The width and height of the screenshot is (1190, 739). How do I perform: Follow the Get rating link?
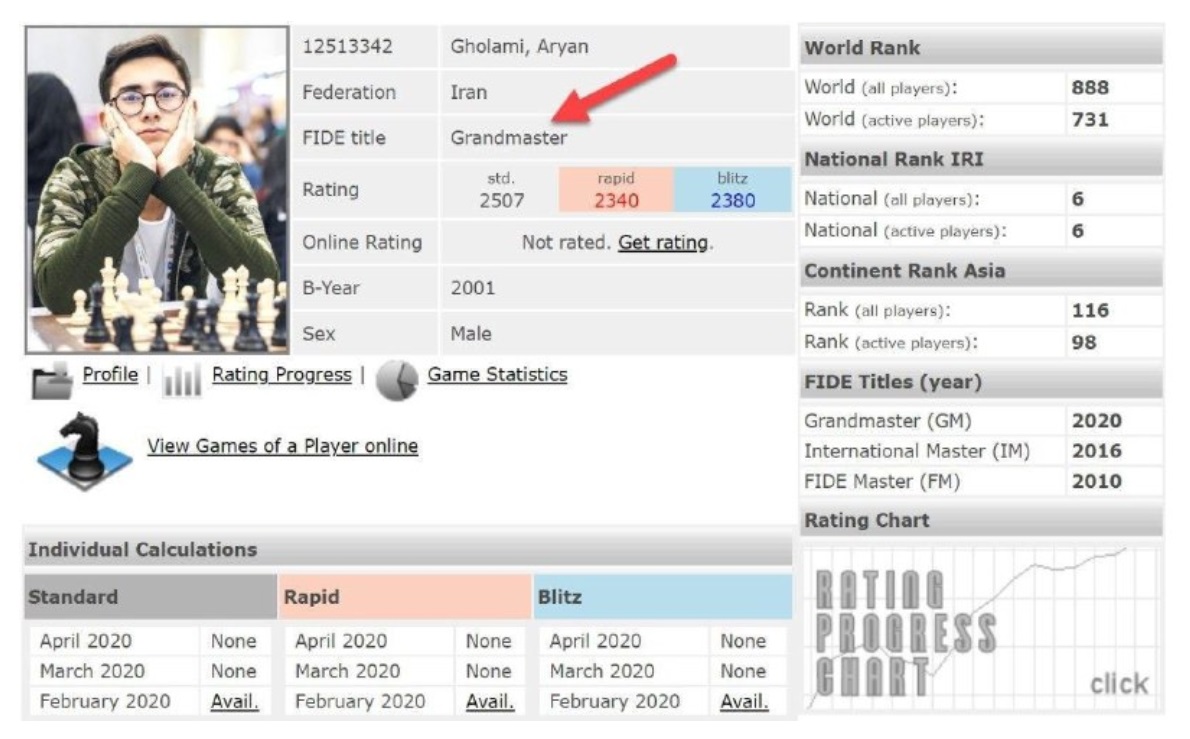point(663,243)
